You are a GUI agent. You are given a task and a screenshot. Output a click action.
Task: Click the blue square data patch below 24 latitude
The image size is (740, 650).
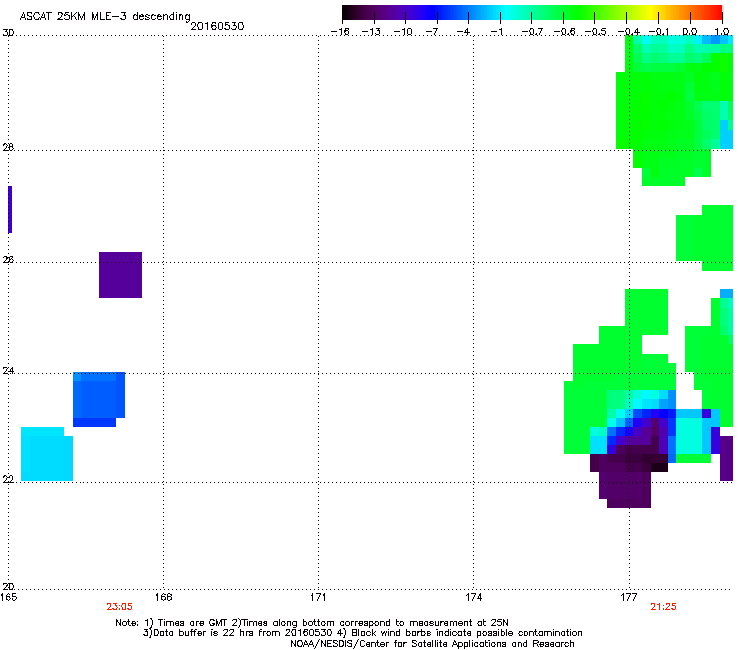pyautogui.click(x=99, y=399)
